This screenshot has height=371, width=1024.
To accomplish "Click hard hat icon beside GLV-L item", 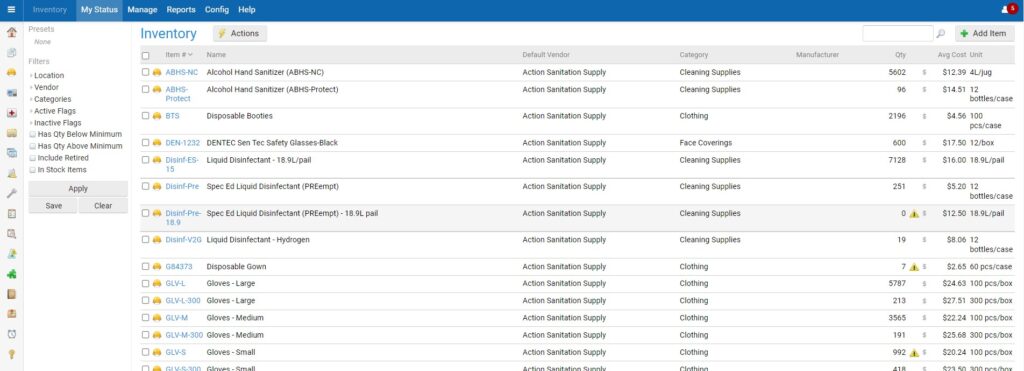I will click(x=157, y=284).
